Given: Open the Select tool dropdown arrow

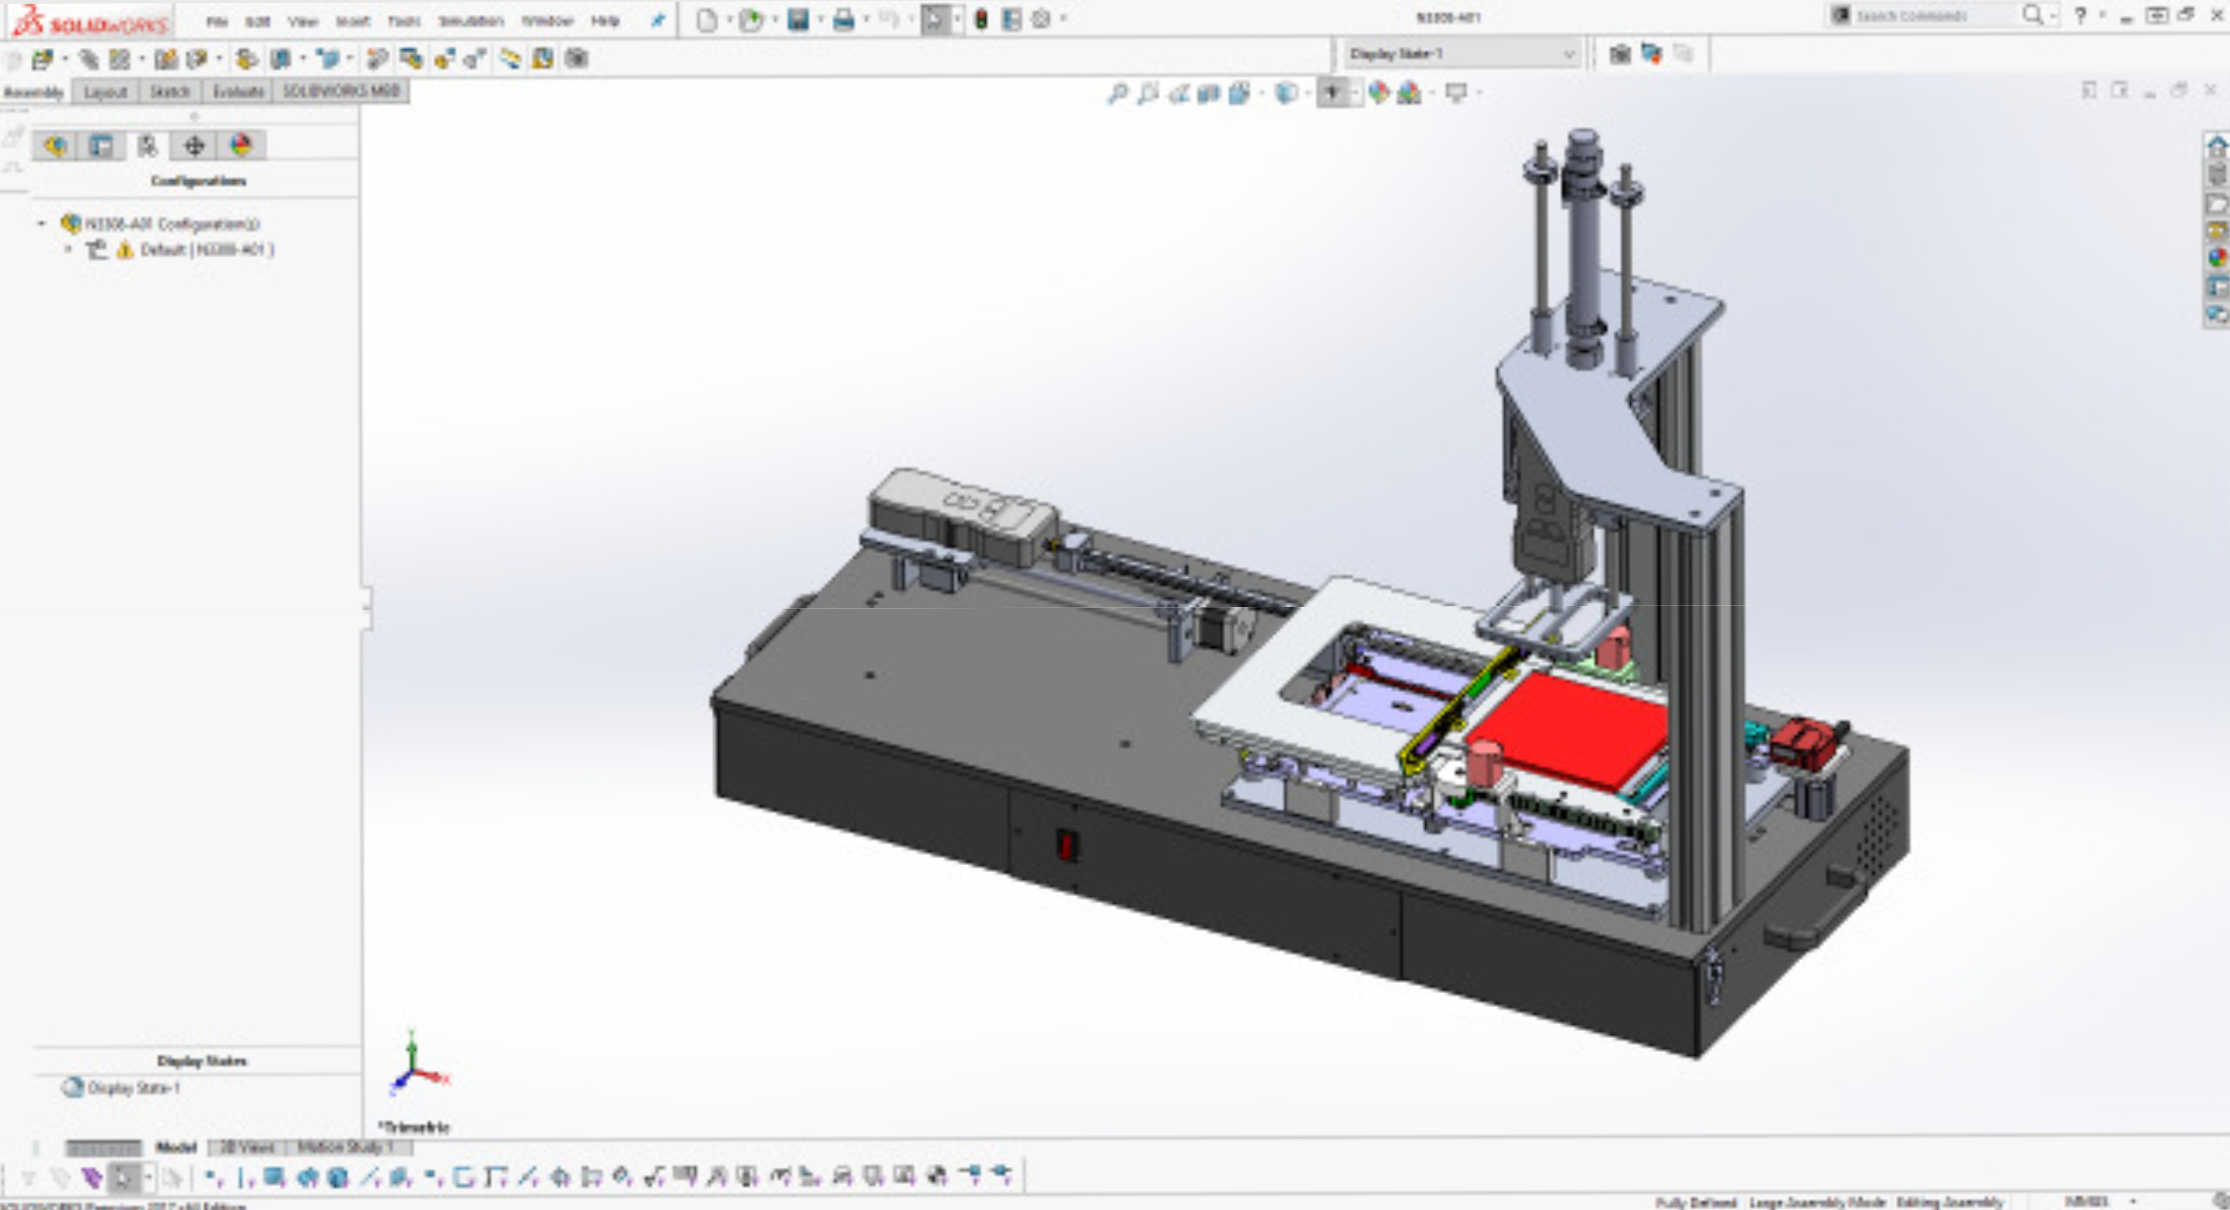Looking at the screenshot, I should click(x=957, y=20).
